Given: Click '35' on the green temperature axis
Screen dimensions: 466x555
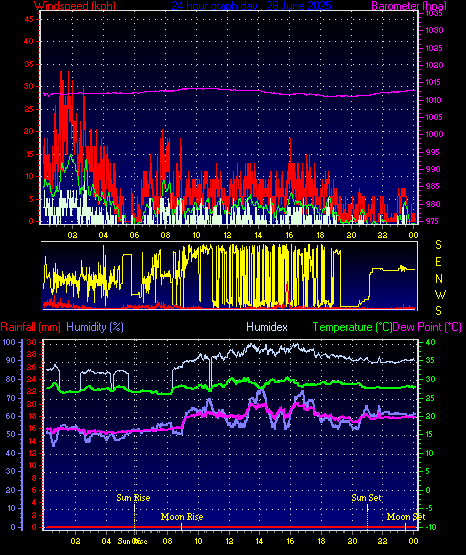Looking at the screenshot, I should (431, 360).
